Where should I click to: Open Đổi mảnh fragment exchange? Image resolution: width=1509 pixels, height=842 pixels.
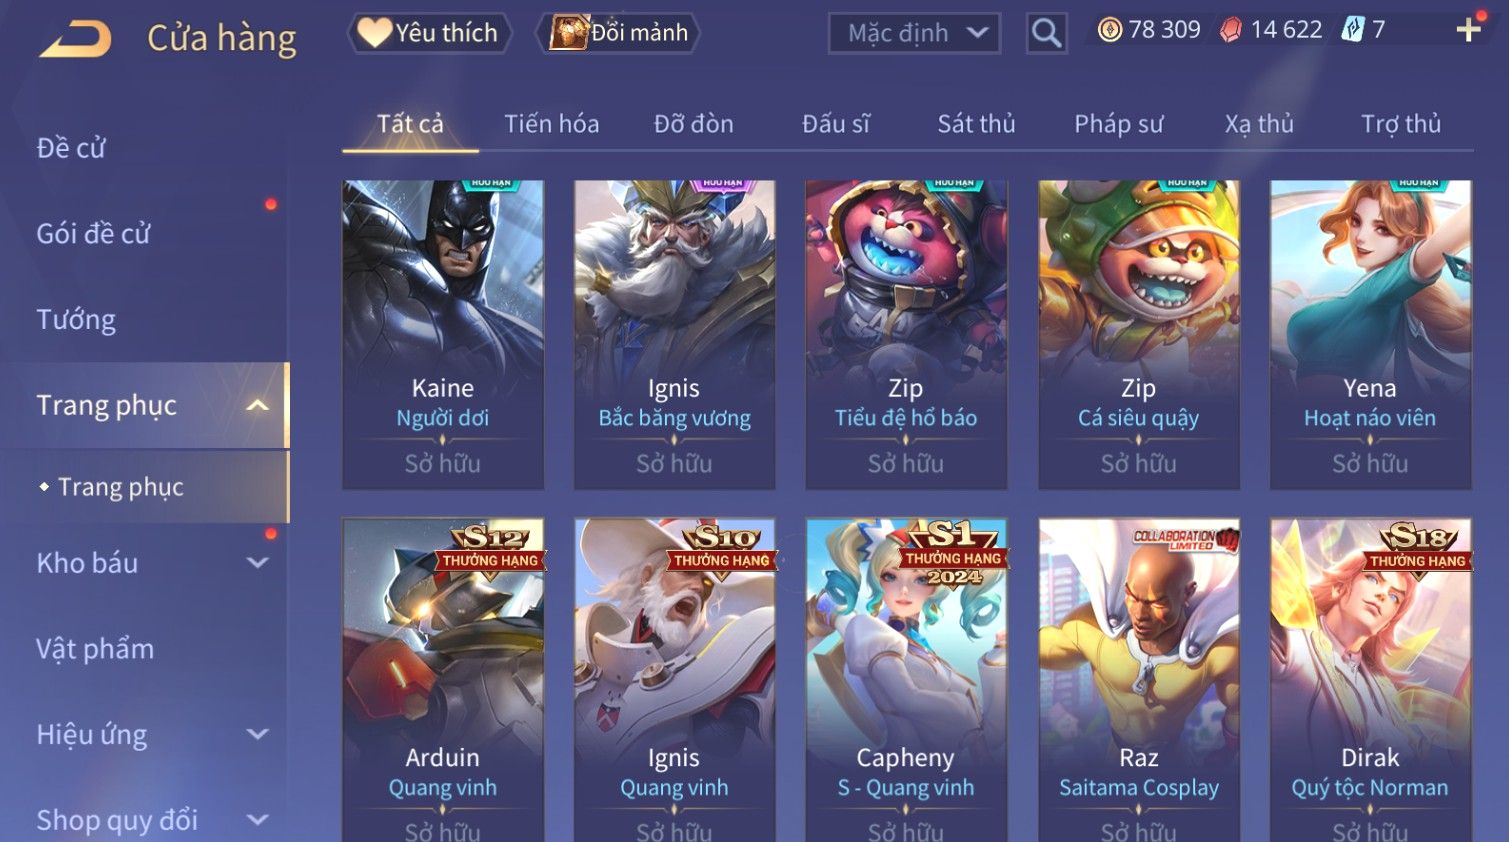pos(618,33)
